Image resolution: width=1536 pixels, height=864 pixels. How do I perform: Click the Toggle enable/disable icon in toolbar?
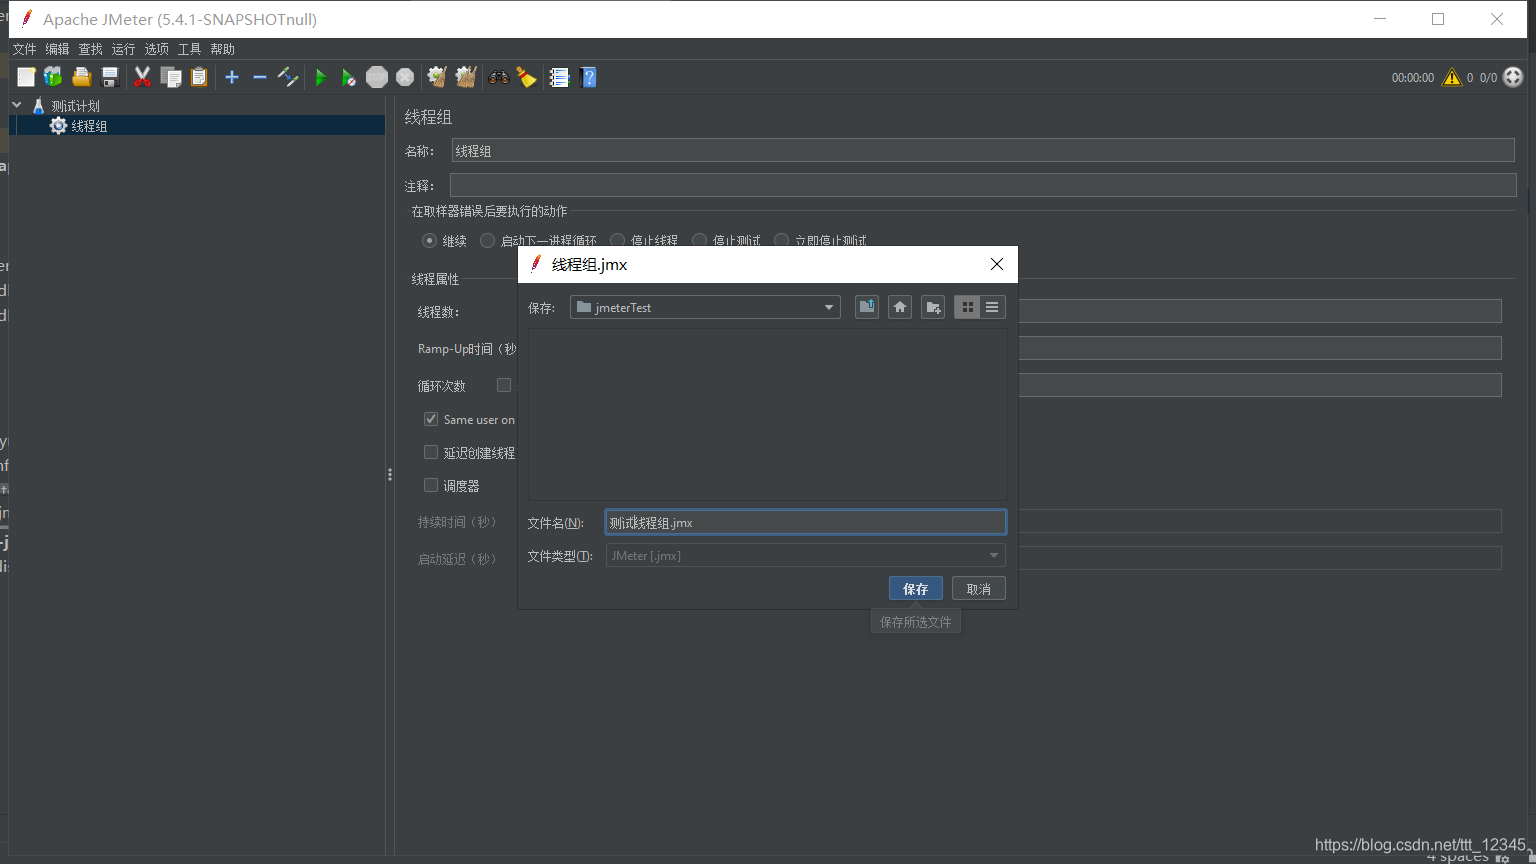[288, 77]
